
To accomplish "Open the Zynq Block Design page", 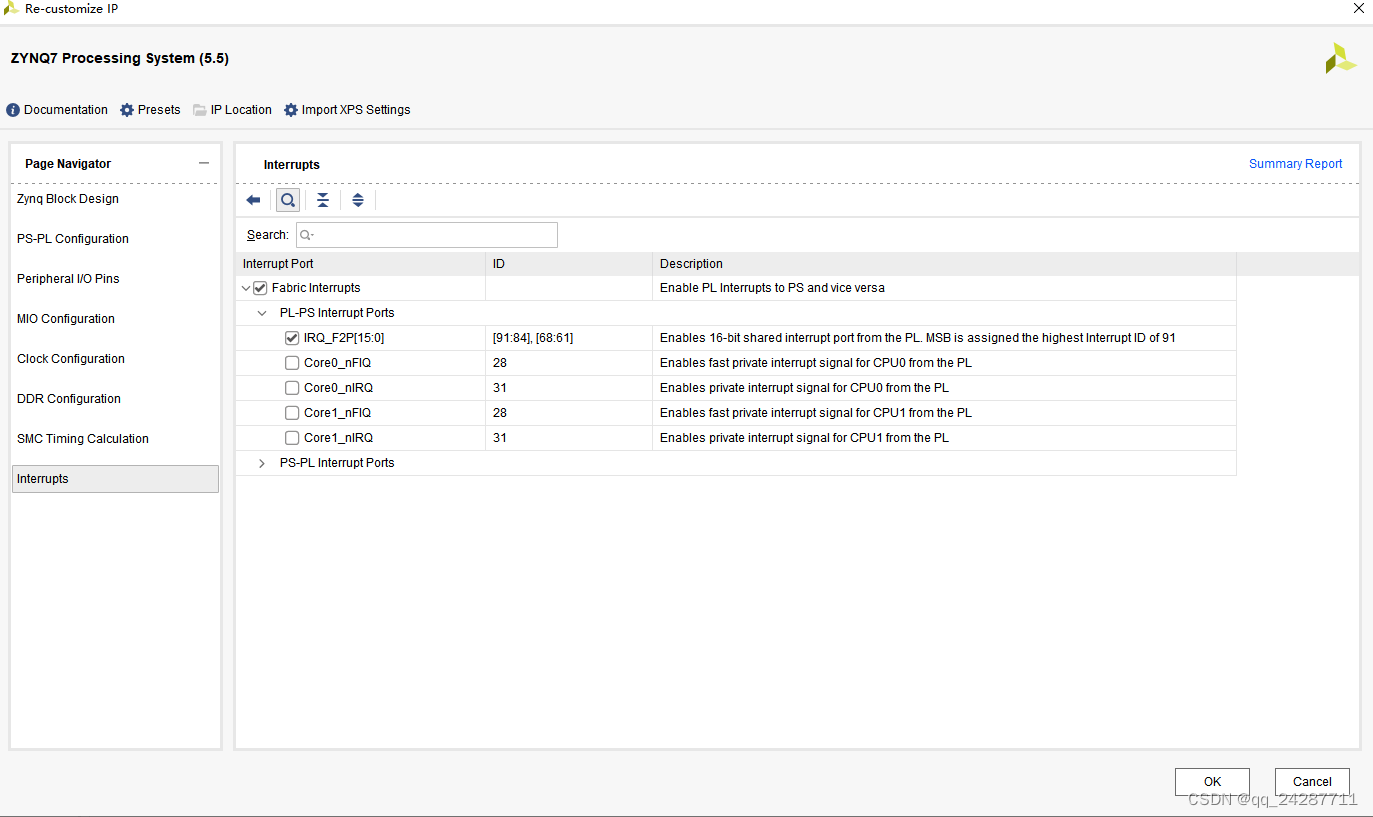I will 68,199.
